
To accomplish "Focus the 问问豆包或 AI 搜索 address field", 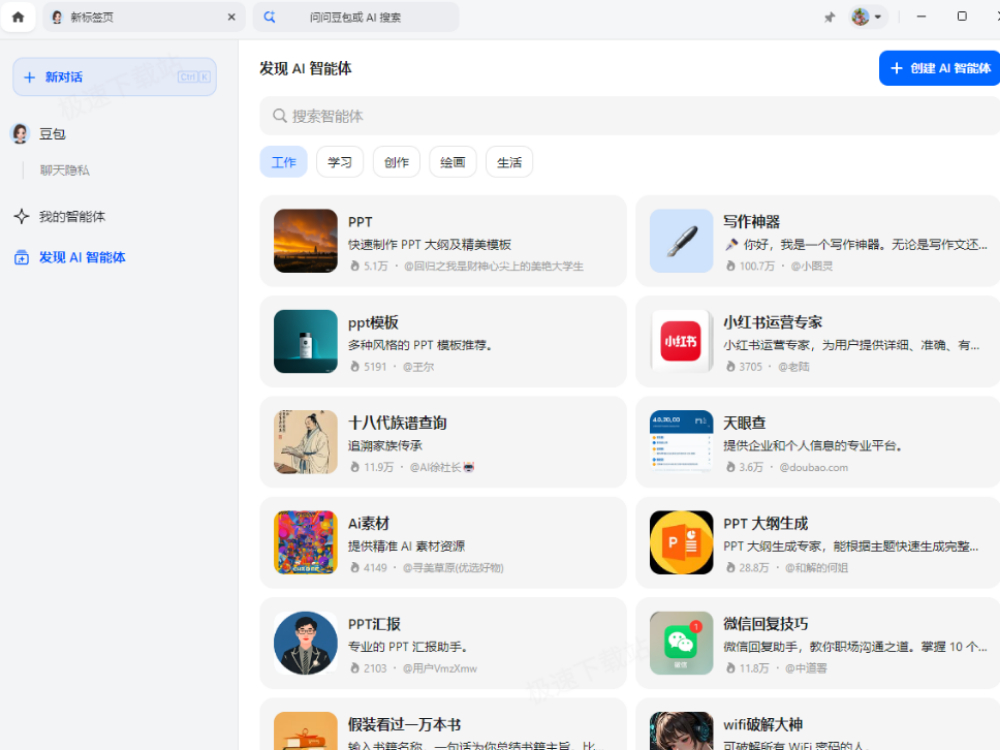I will pyautogui.click(x=356, y=17).
